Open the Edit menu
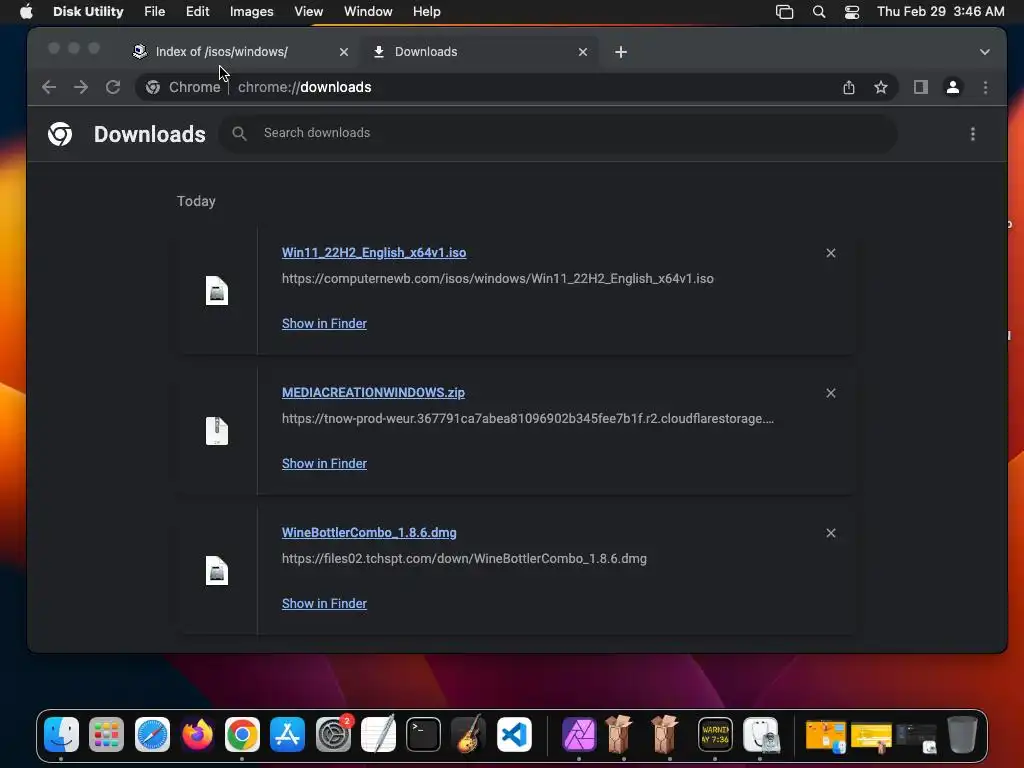Image resolution: width=1024 pixels, height=768 pixels. coord(197,12)
